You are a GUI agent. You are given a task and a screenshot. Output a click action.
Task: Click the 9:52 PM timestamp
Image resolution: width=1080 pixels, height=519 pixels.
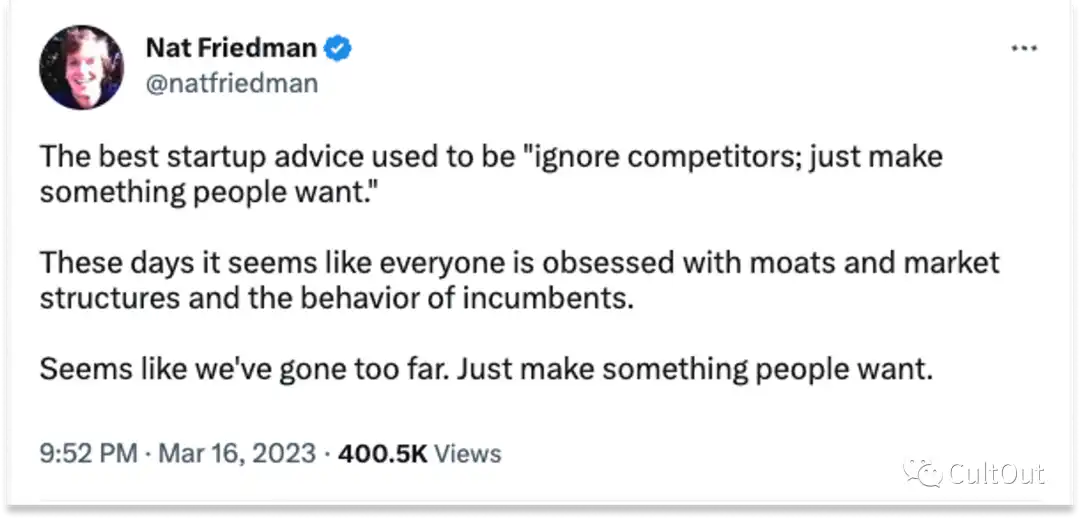tap(88, 453)
